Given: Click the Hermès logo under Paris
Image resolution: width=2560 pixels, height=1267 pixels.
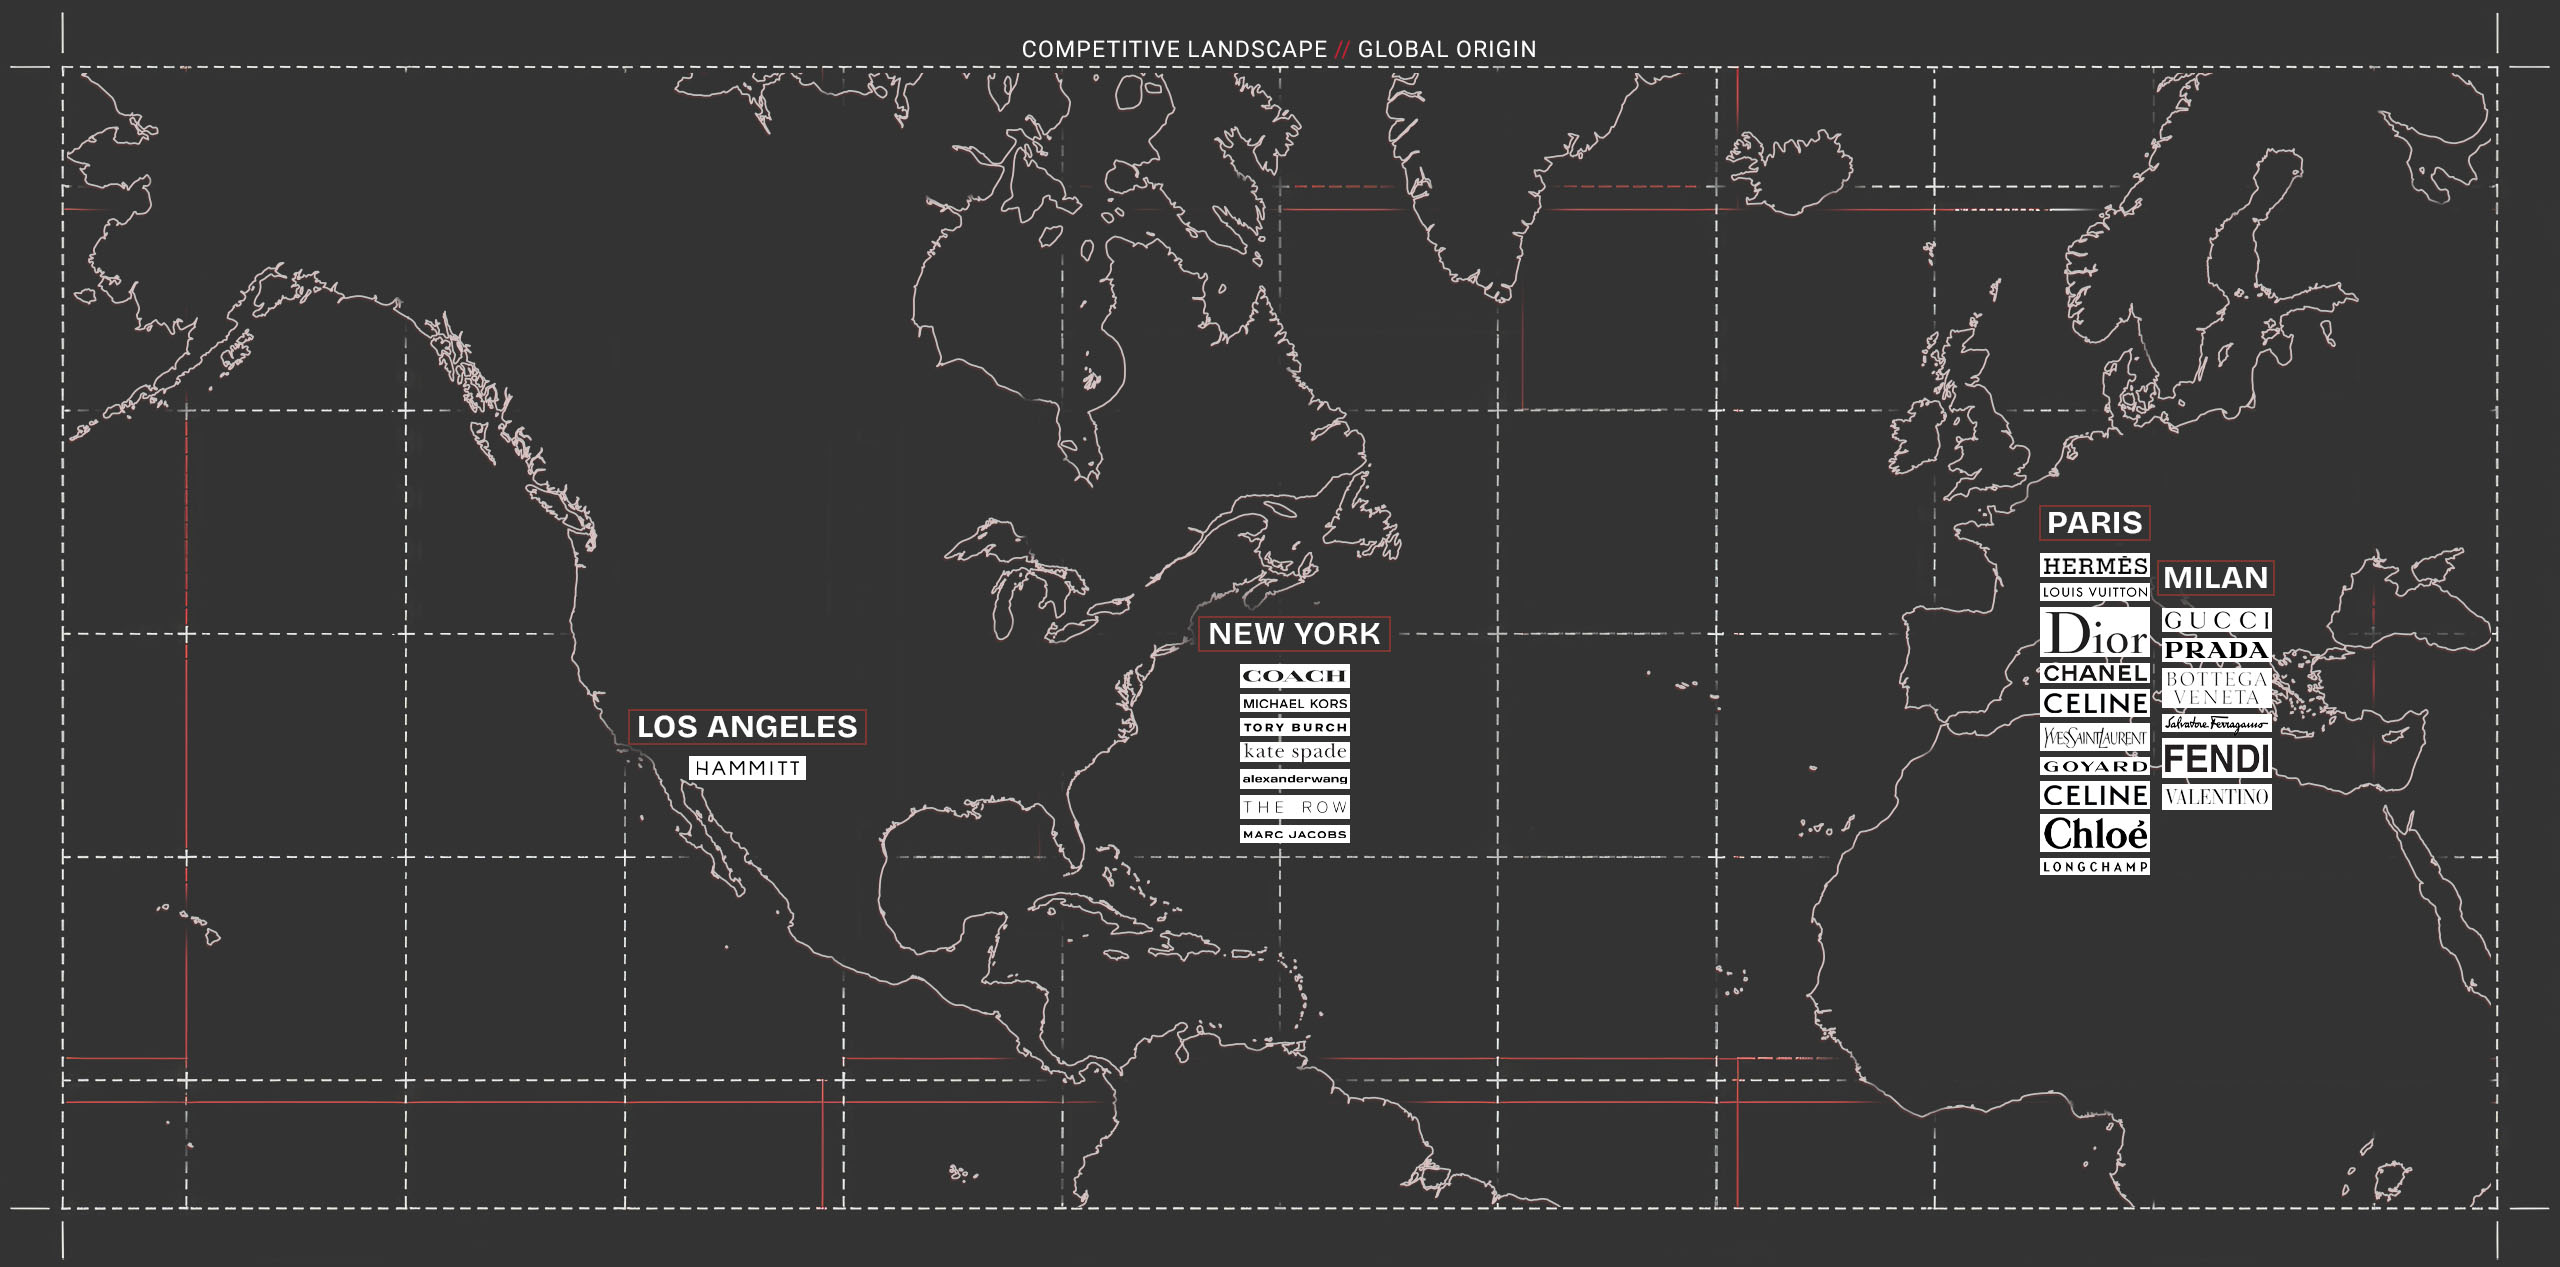Looking at the screenshot, I should (x=2094, y=566).
